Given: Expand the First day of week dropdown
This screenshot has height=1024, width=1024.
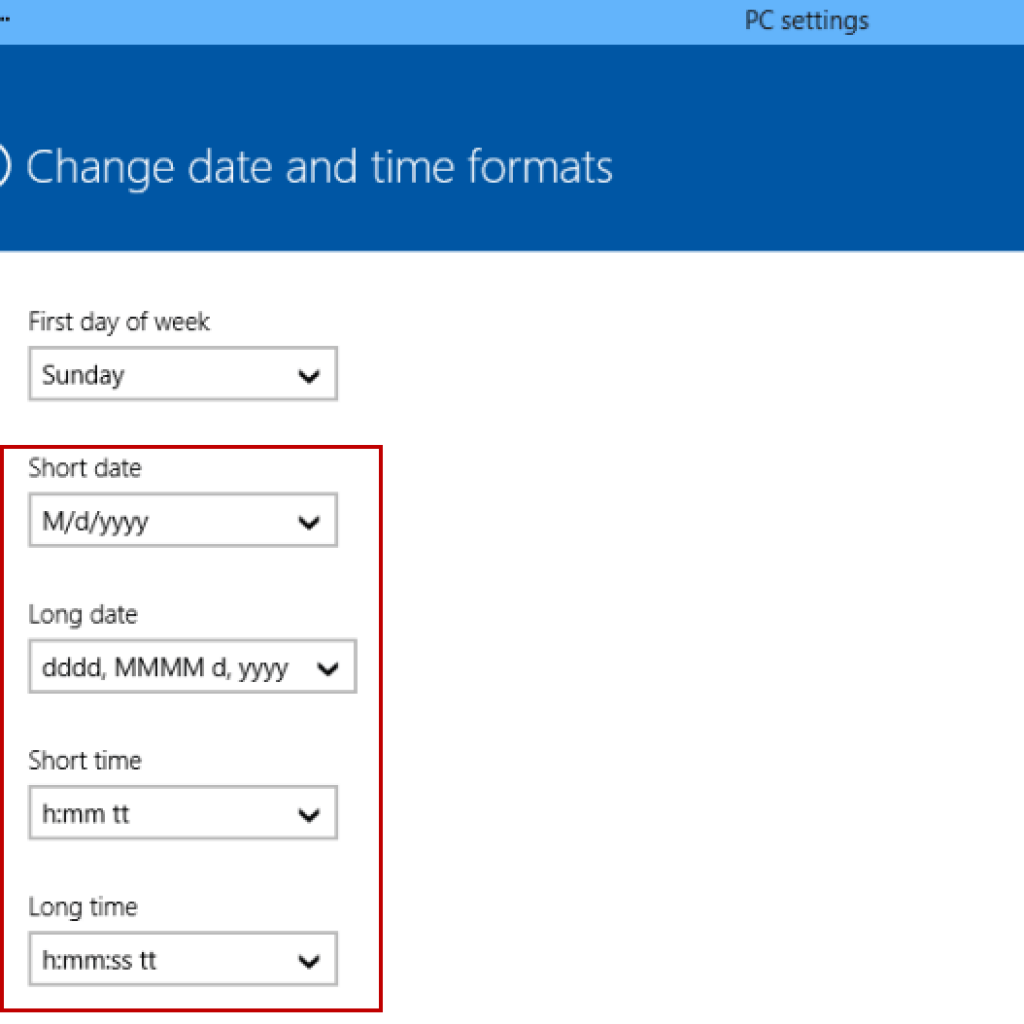Looking at the screenshot, I should point(182,375).
